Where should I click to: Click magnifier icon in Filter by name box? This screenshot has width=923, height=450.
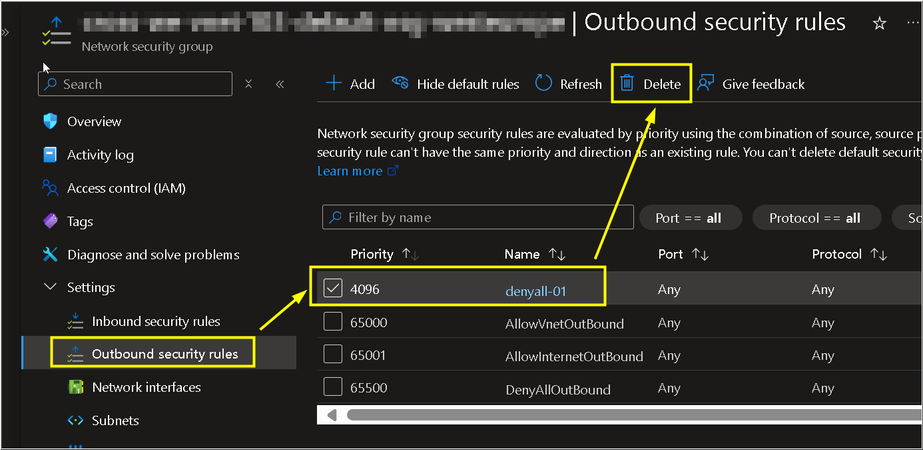(x=336, y=217)
